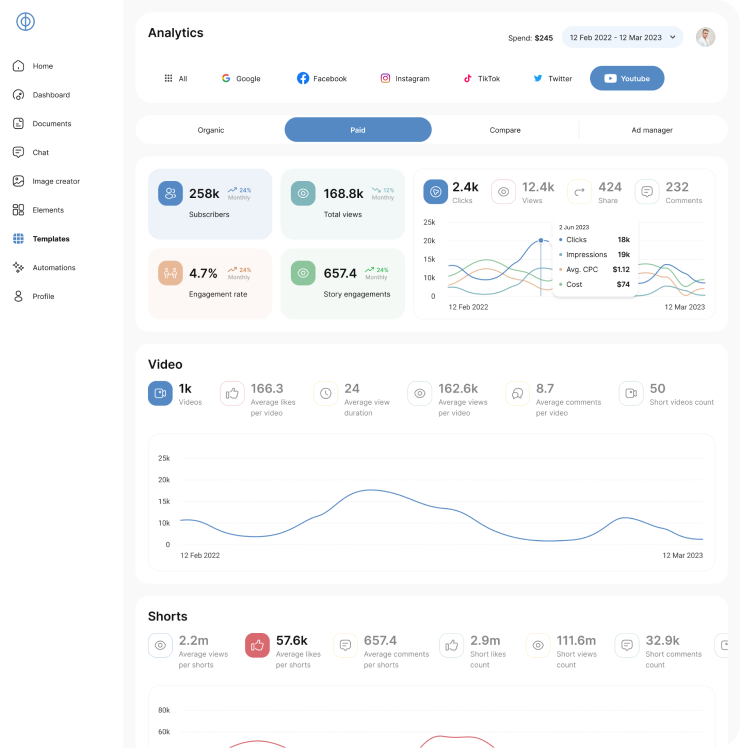Select the 12.4k Views metric icon
Image resolution: width=740 pixels, height=748 pixels.
503,192
